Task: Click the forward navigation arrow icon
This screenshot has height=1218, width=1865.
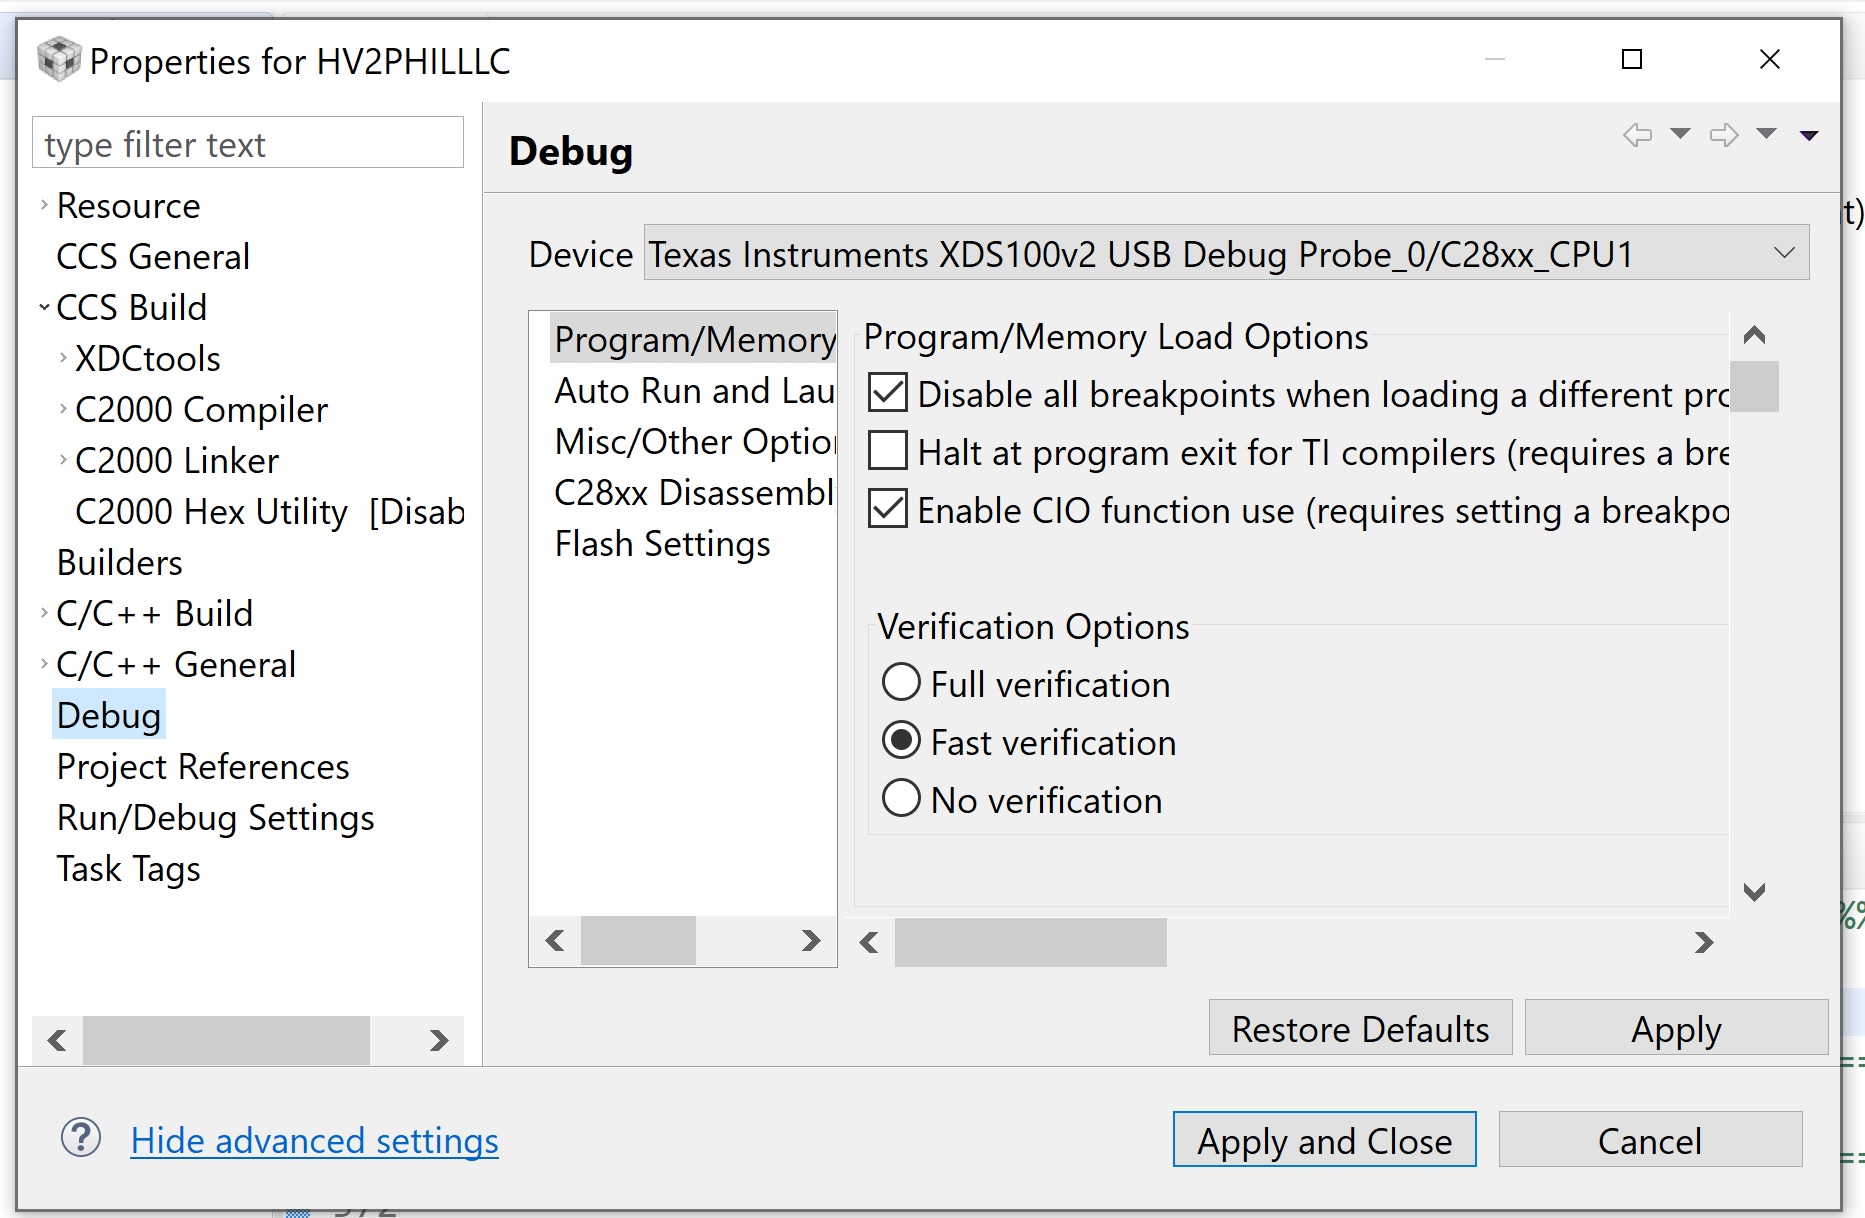Action: 1724,135
